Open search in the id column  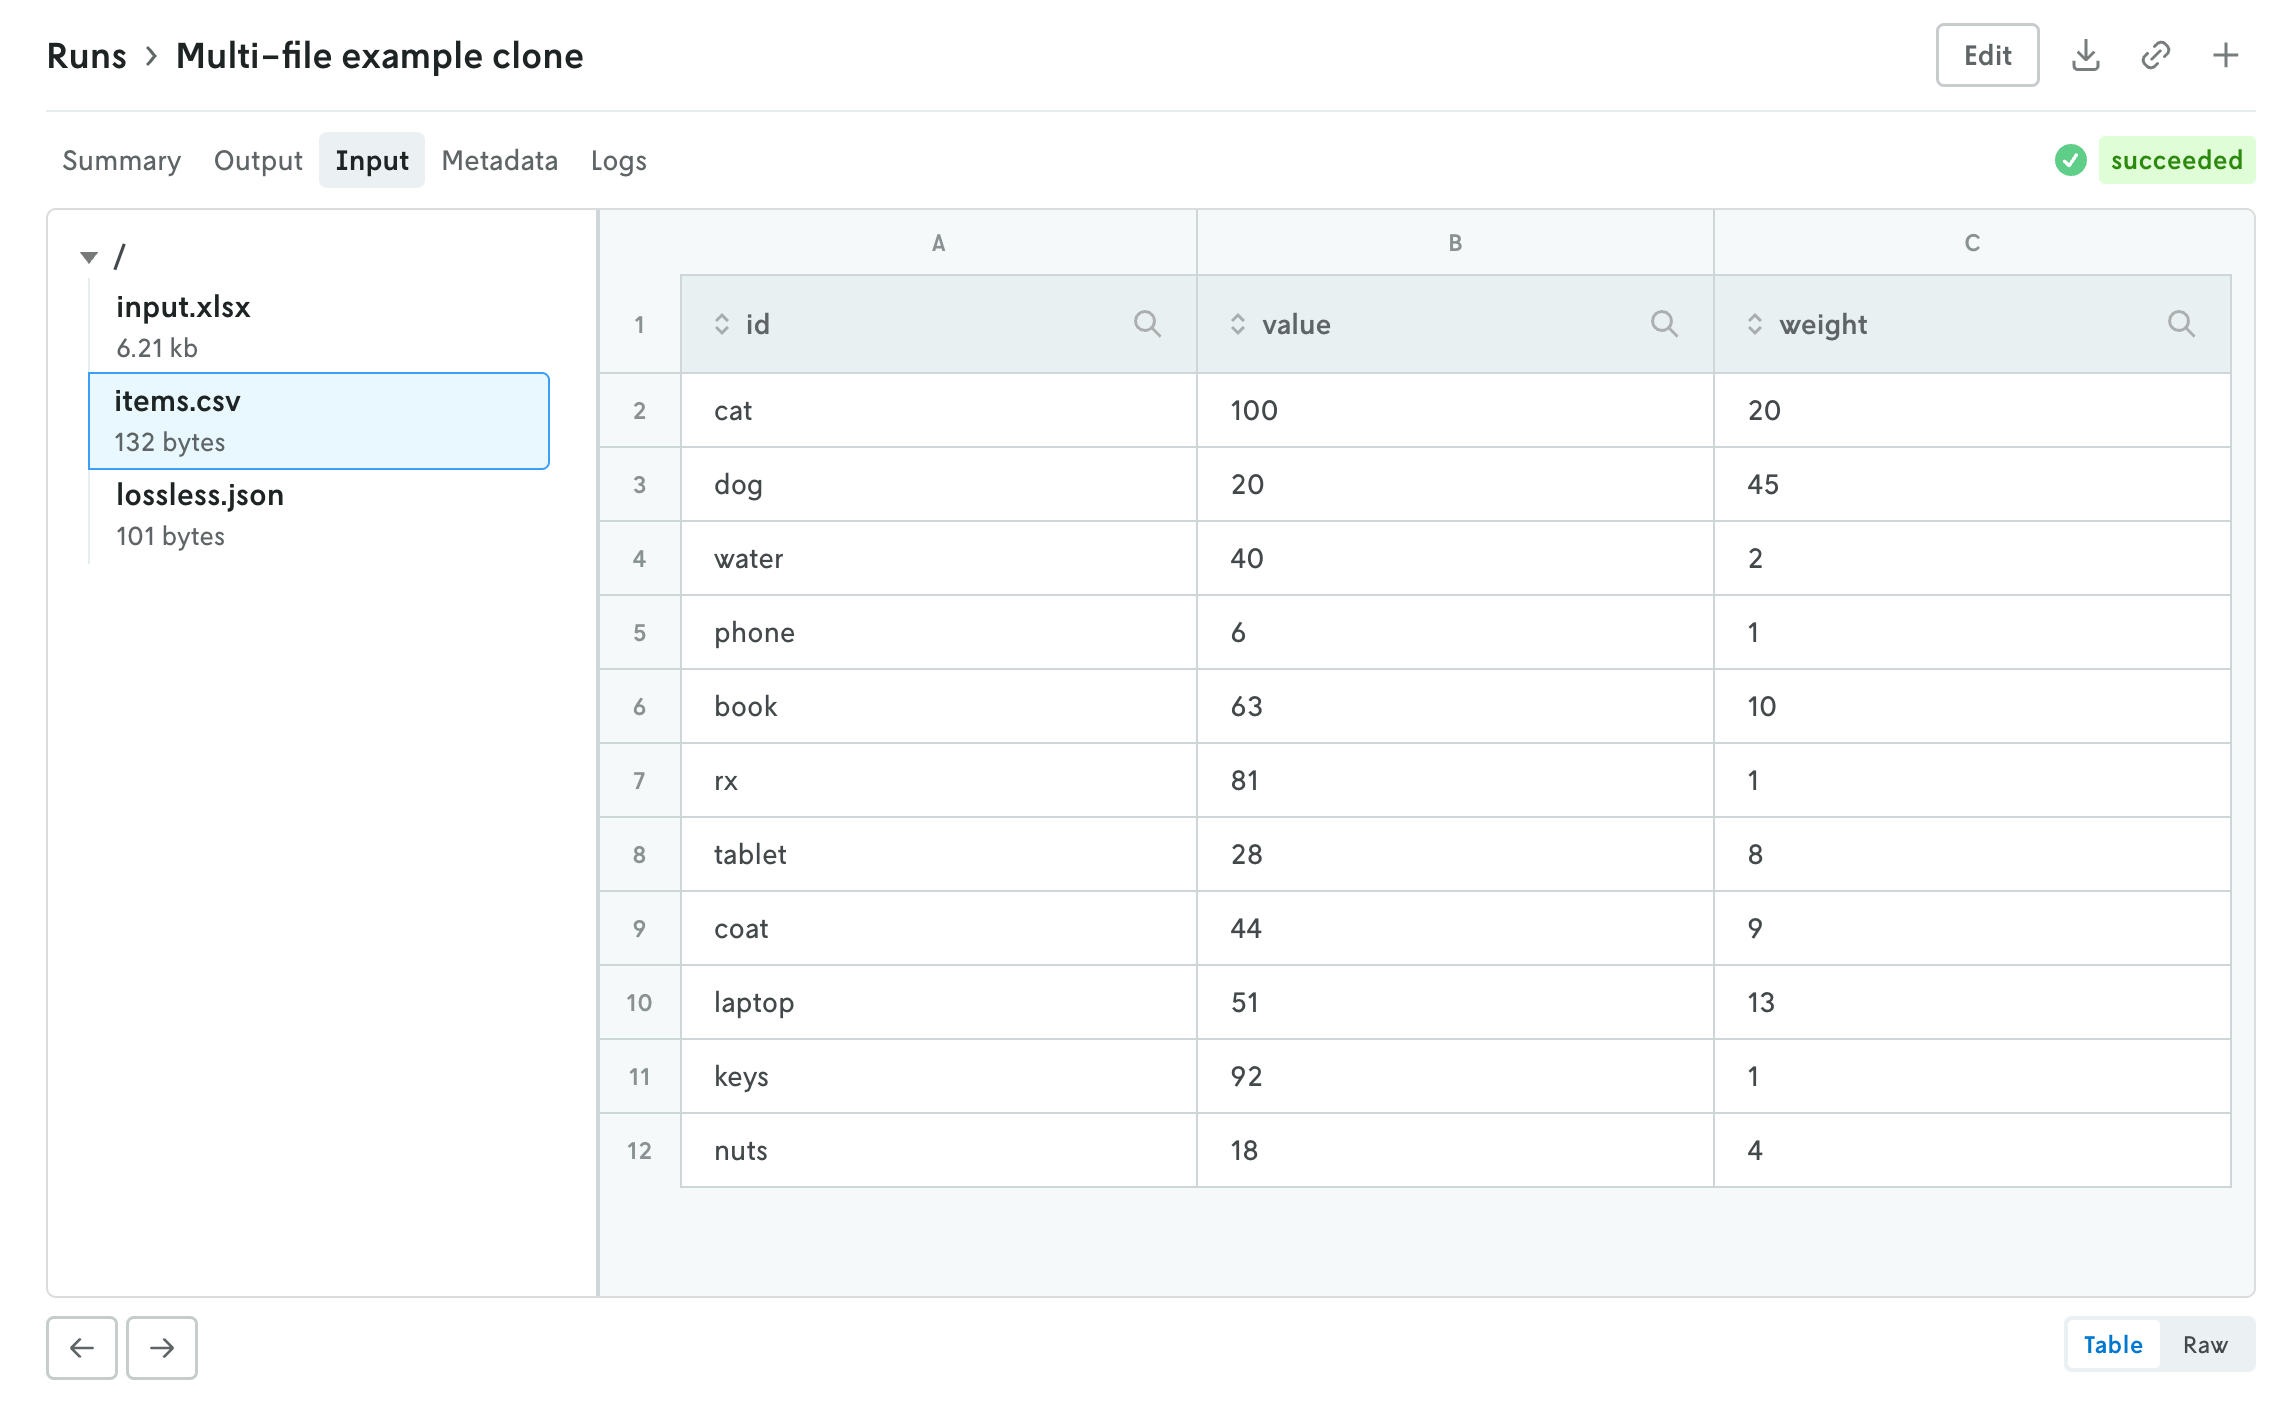[x=1147, y=323]
